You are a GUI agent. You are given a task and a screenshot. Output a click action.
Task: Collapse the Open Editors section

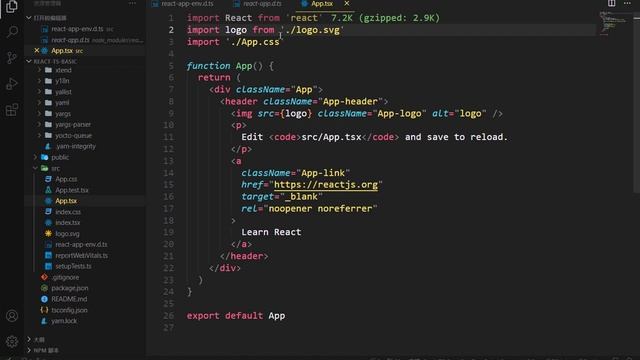point(29,18)
